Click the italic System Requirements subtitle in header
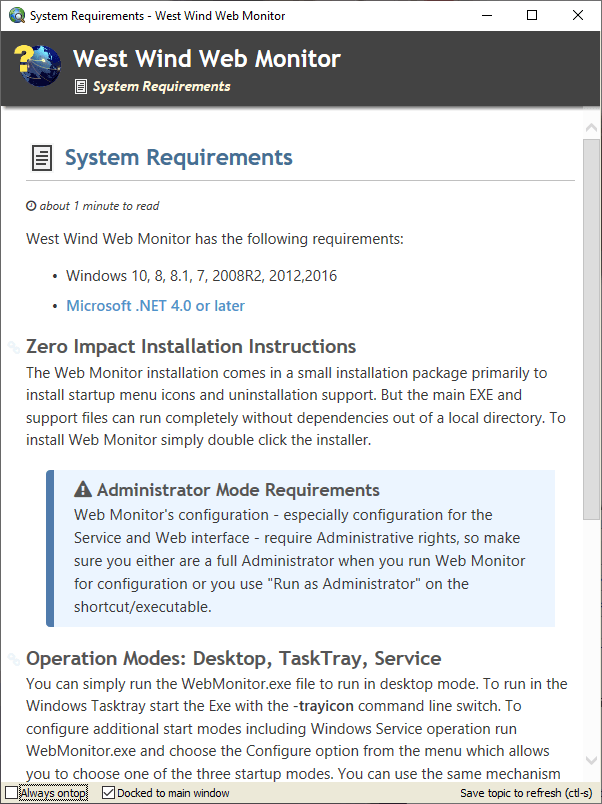Image resolution: width=602 pixels, height=804 pixels. 162,87
